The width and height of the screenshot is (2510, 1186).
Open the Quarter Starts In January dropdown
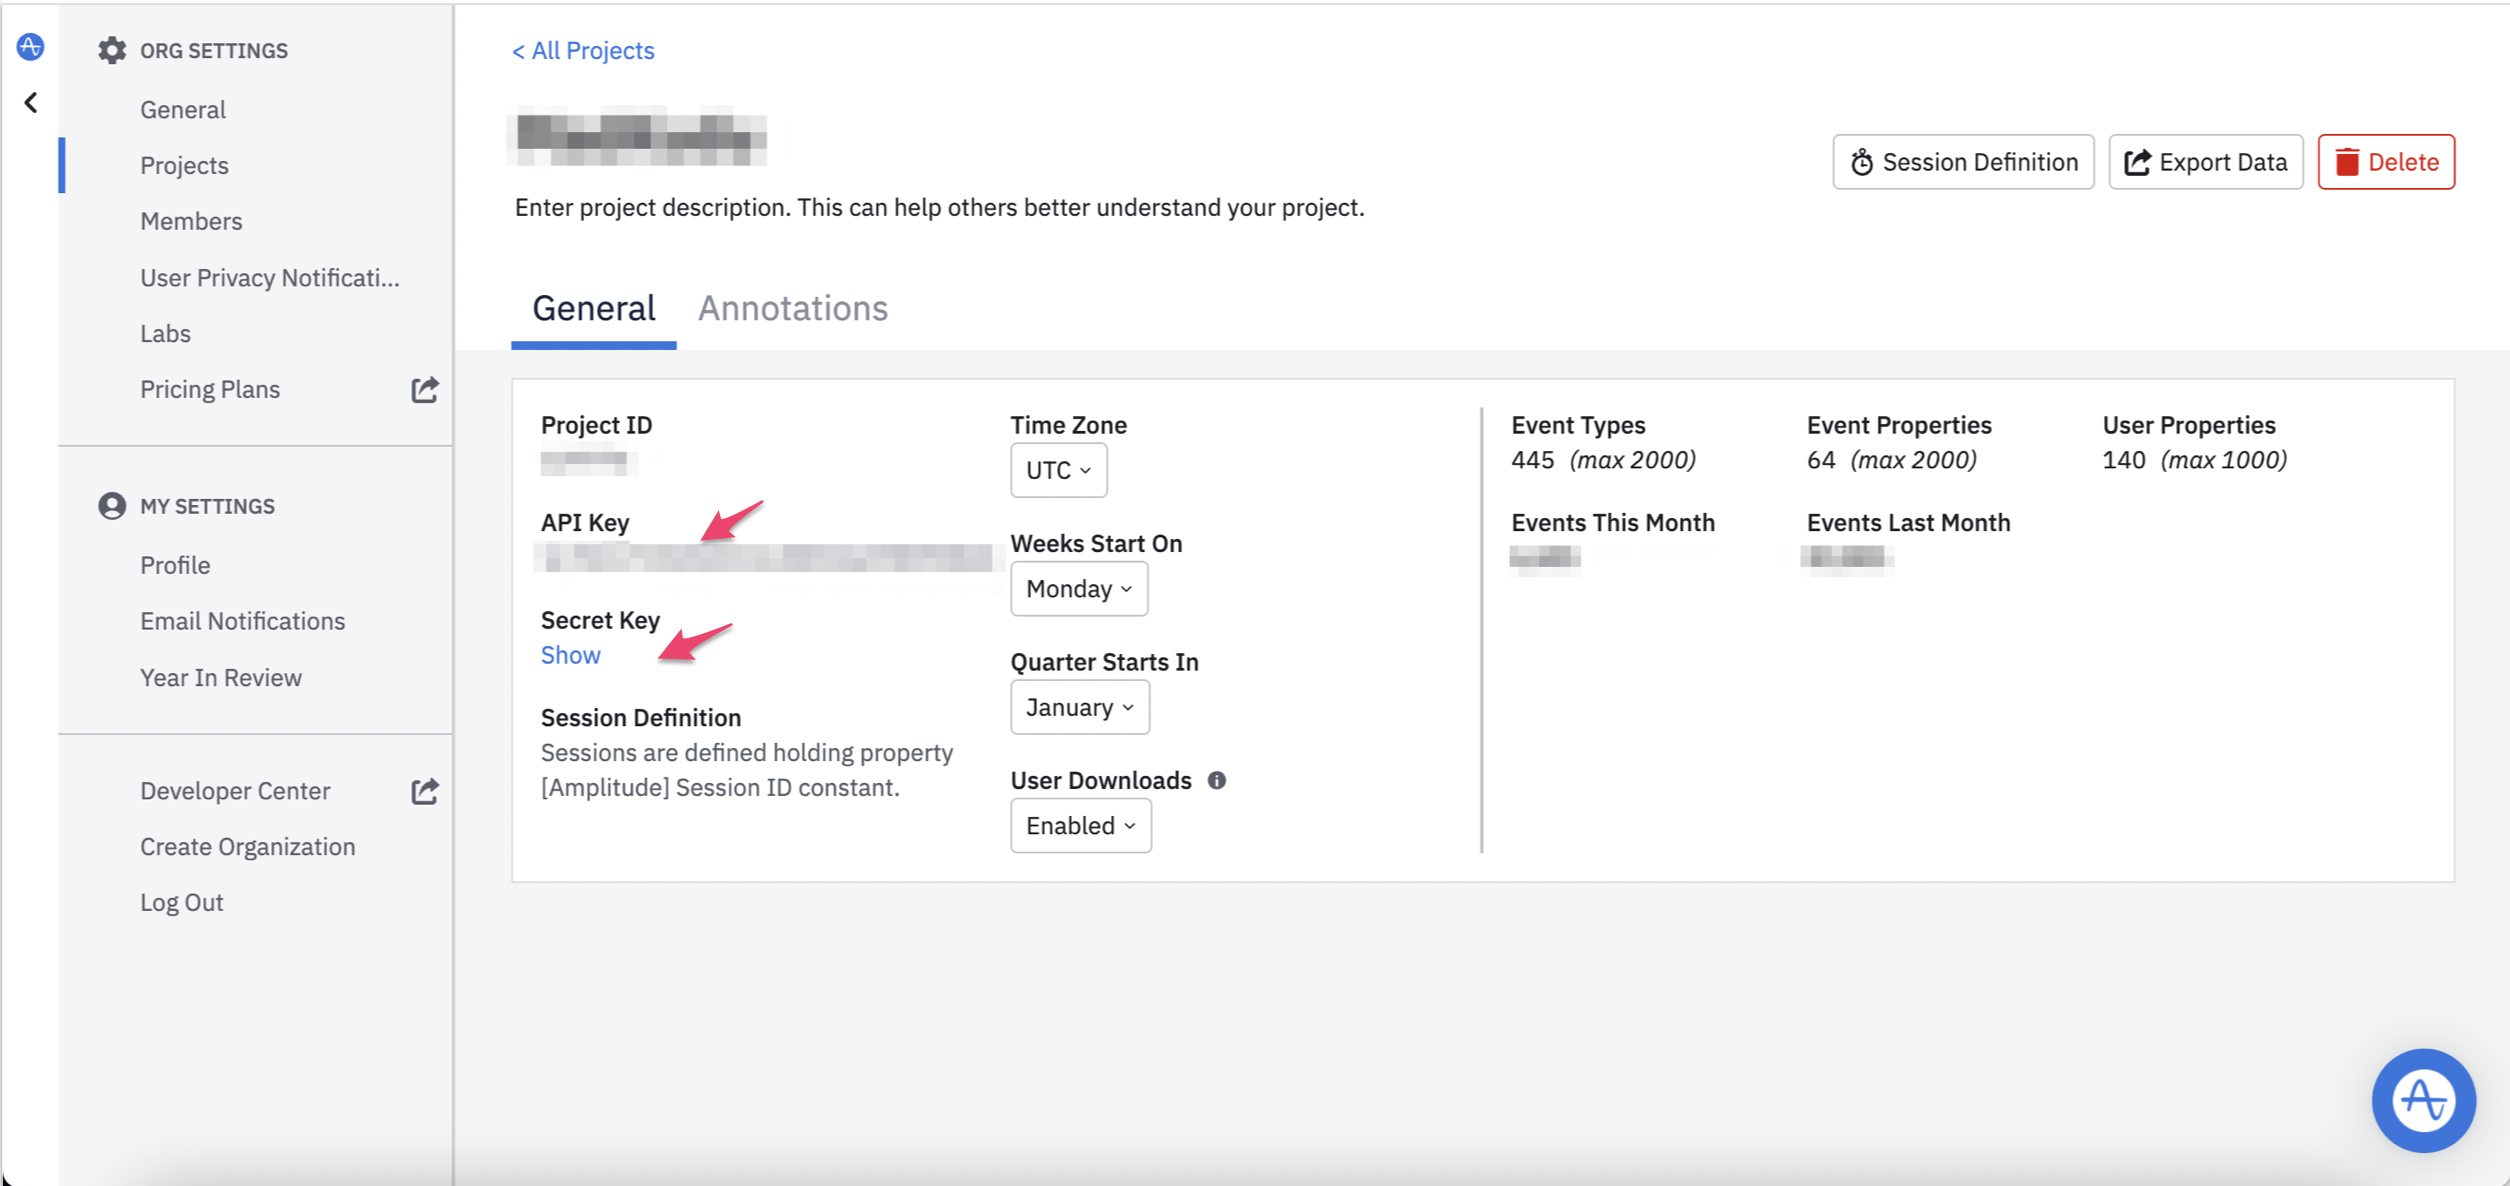click(x=1080, y=707)
